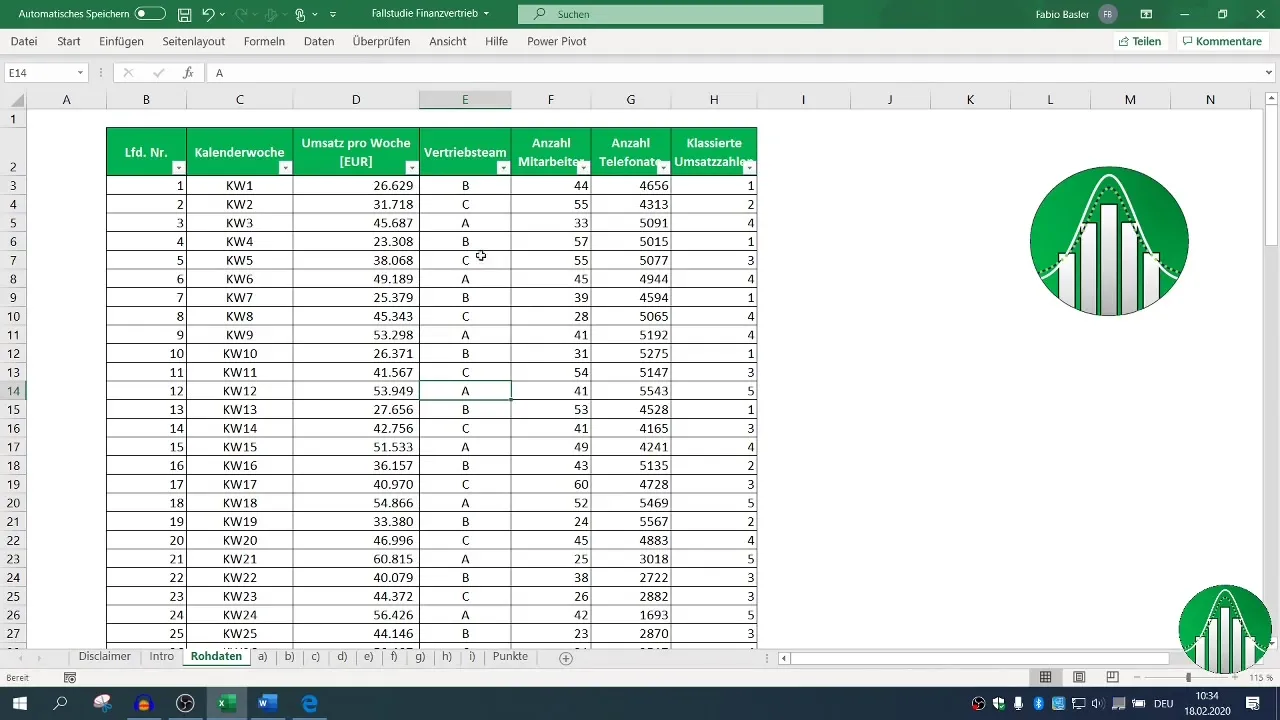Click the horizontal scrollbar thumb
Image resolution: width=1280 pixels, height=720 pixels.
click(x=980, y=658)
